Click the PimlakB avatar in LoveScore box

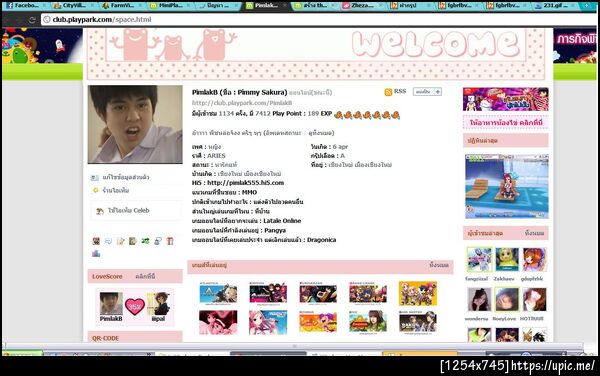[111, 304]
